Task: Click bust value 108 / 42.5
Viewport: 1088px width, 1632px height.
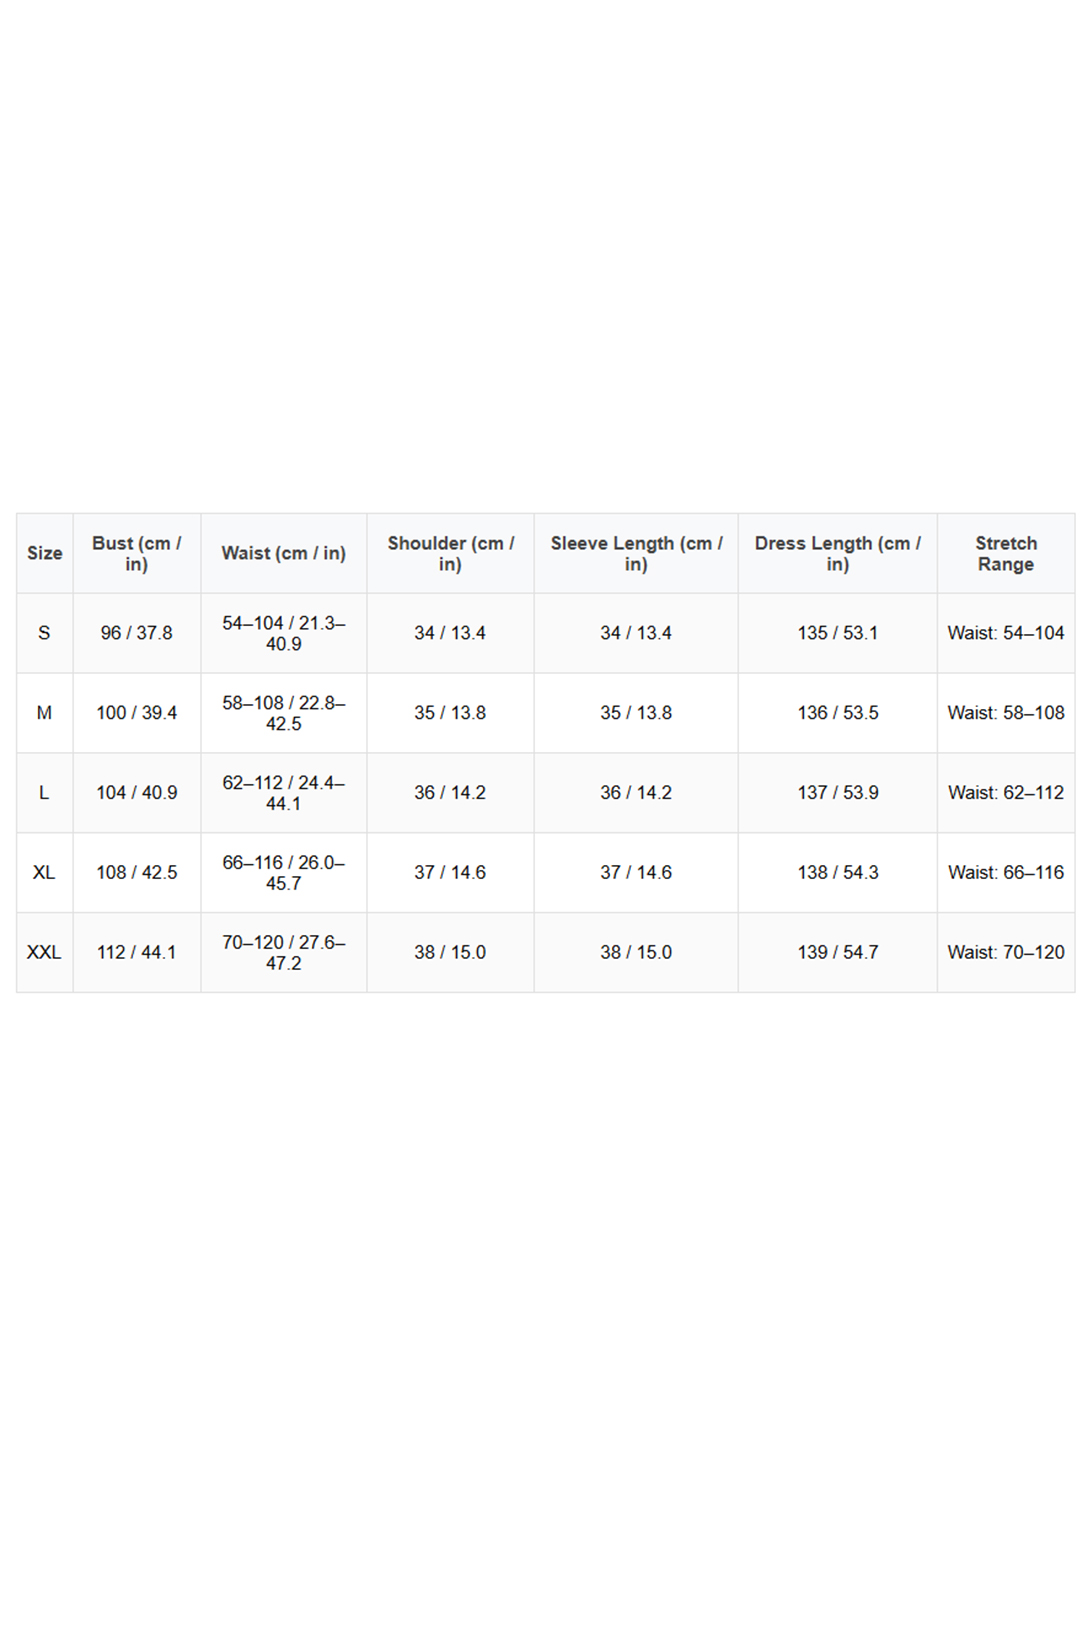Action: 136,873
